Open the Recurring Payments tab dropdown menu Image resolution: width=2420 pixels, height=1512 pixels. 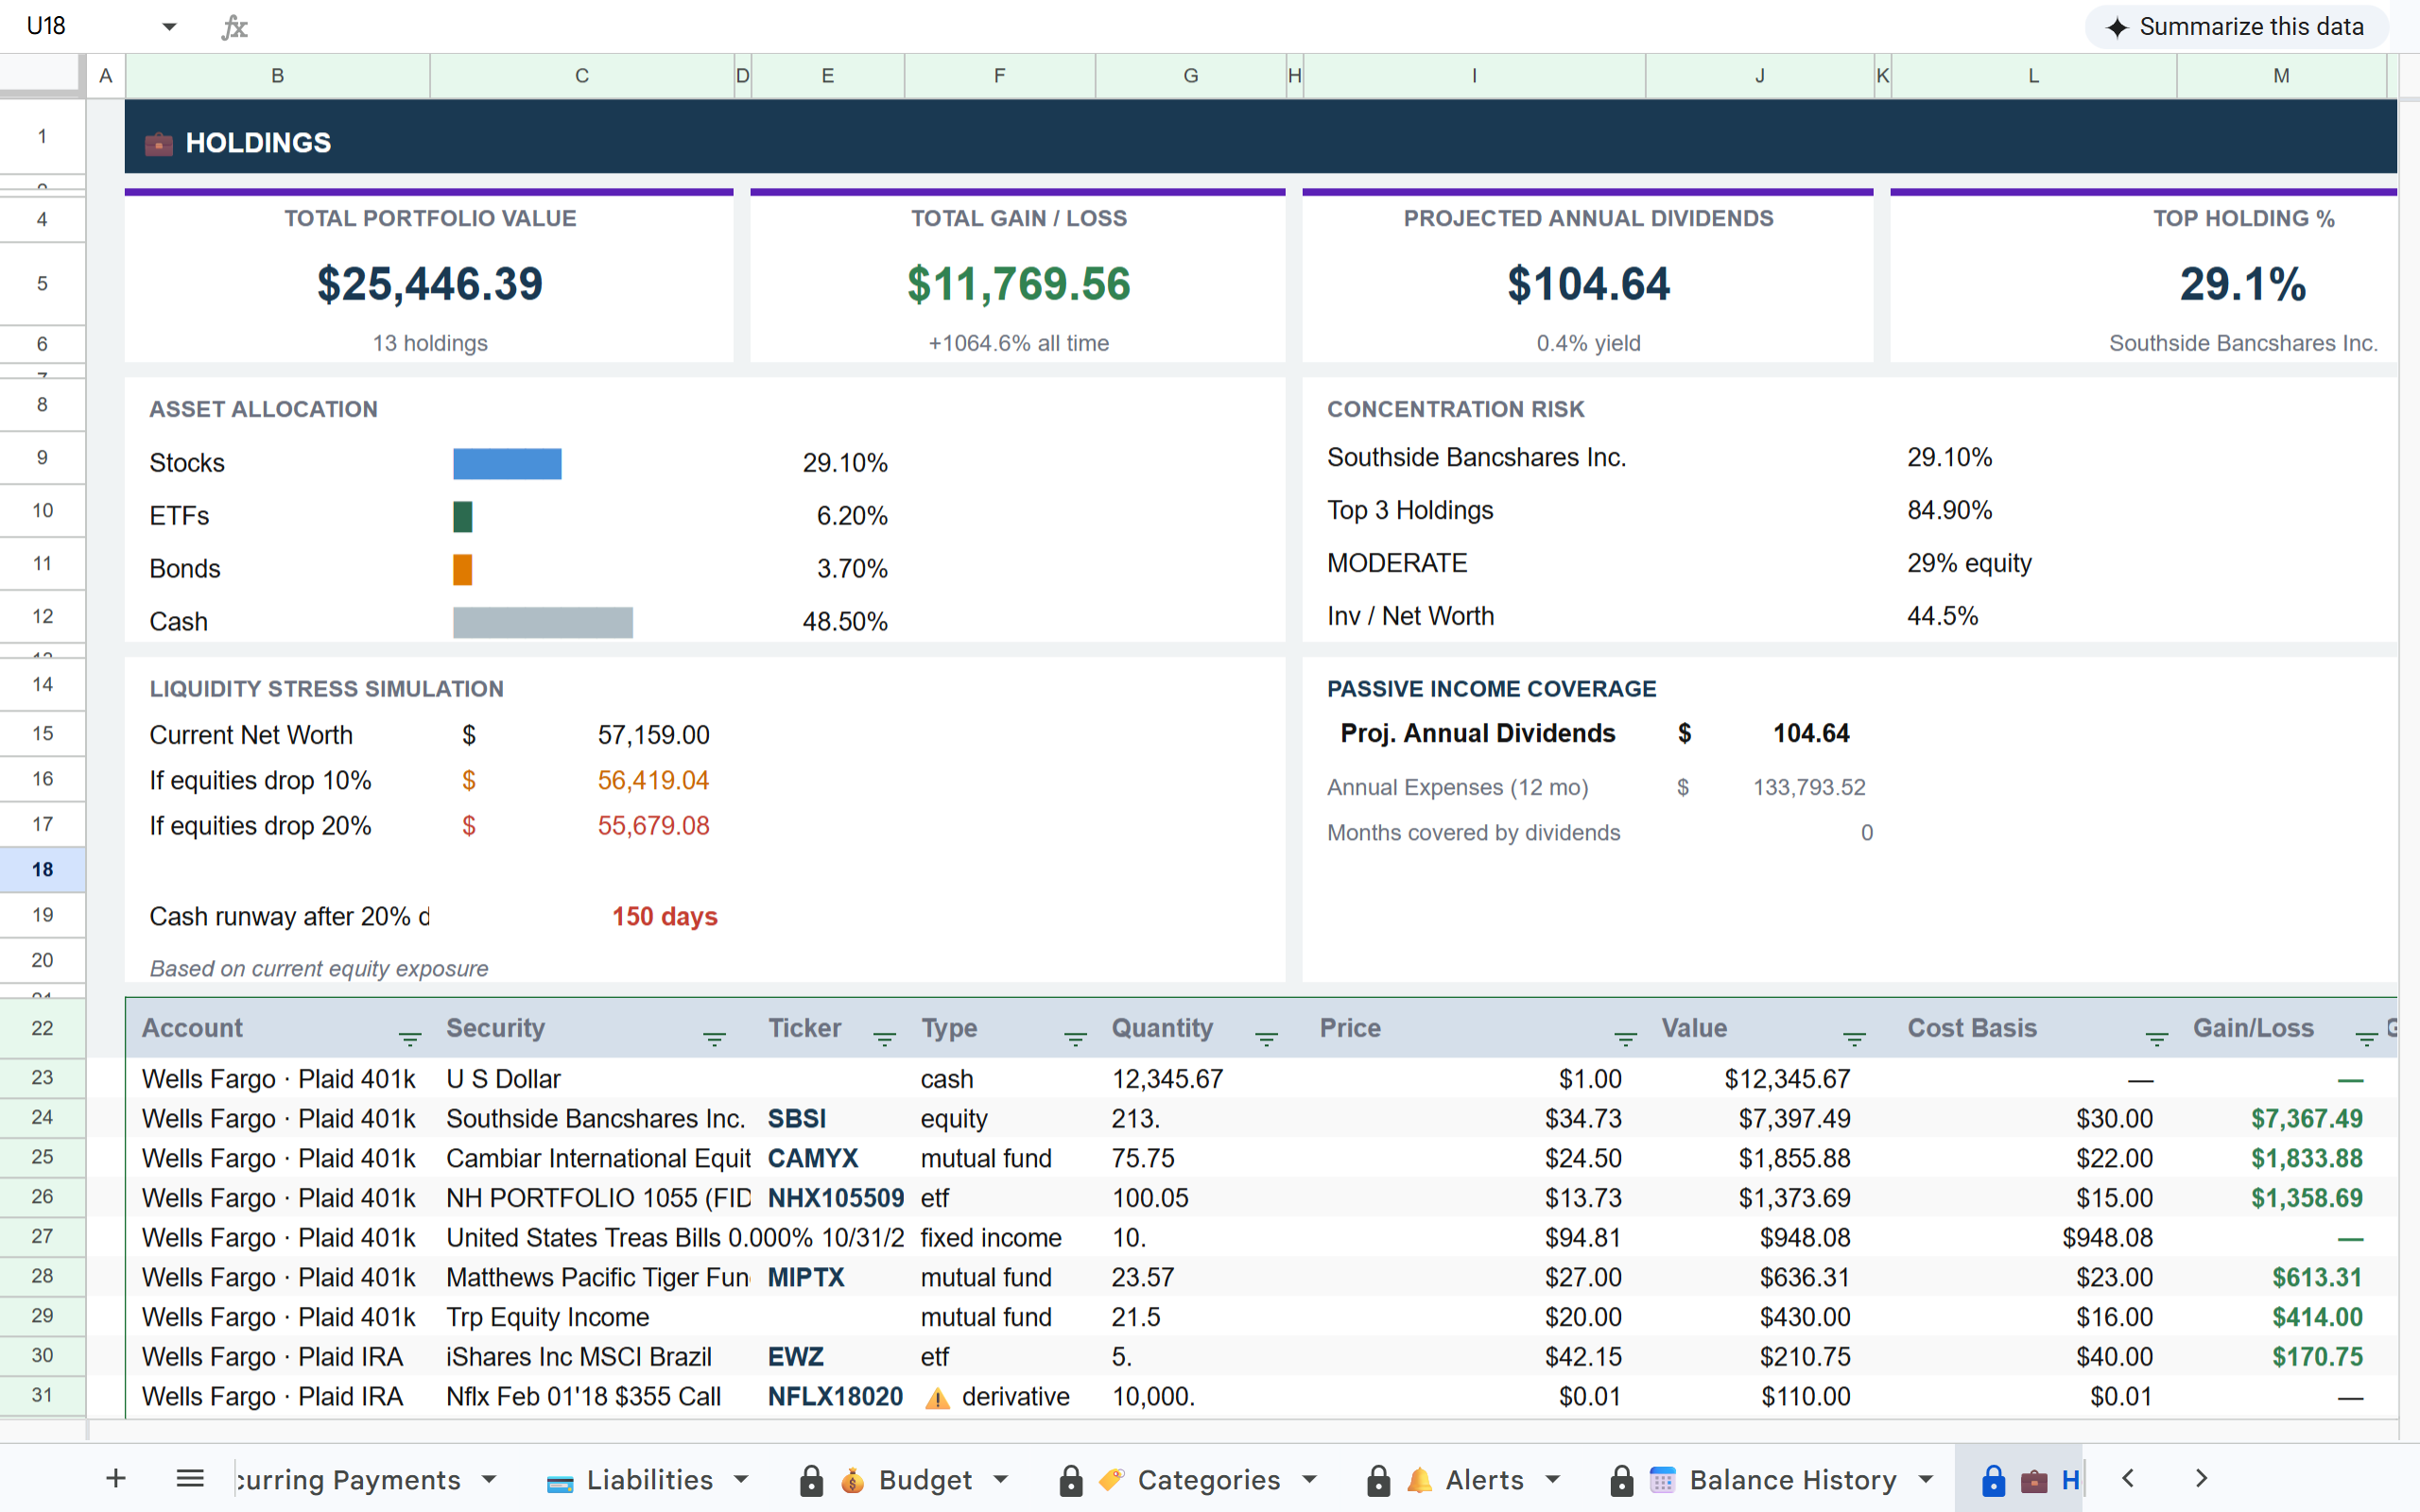489,1479
